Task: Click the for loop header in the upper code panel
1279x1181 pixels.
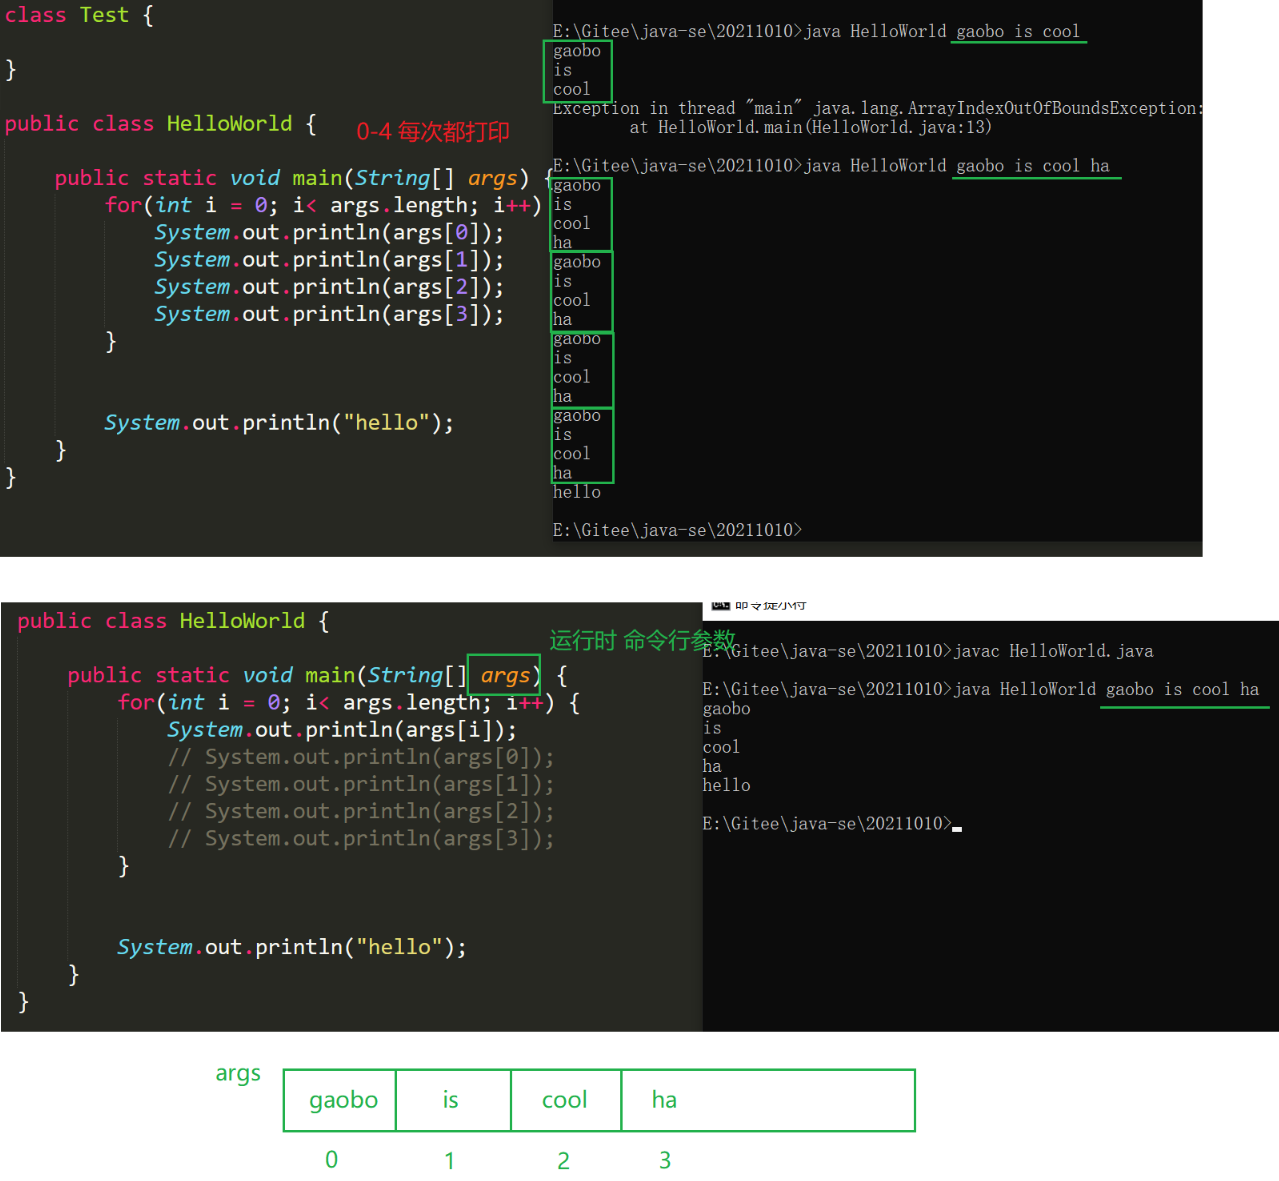Action: click(323, 205)
